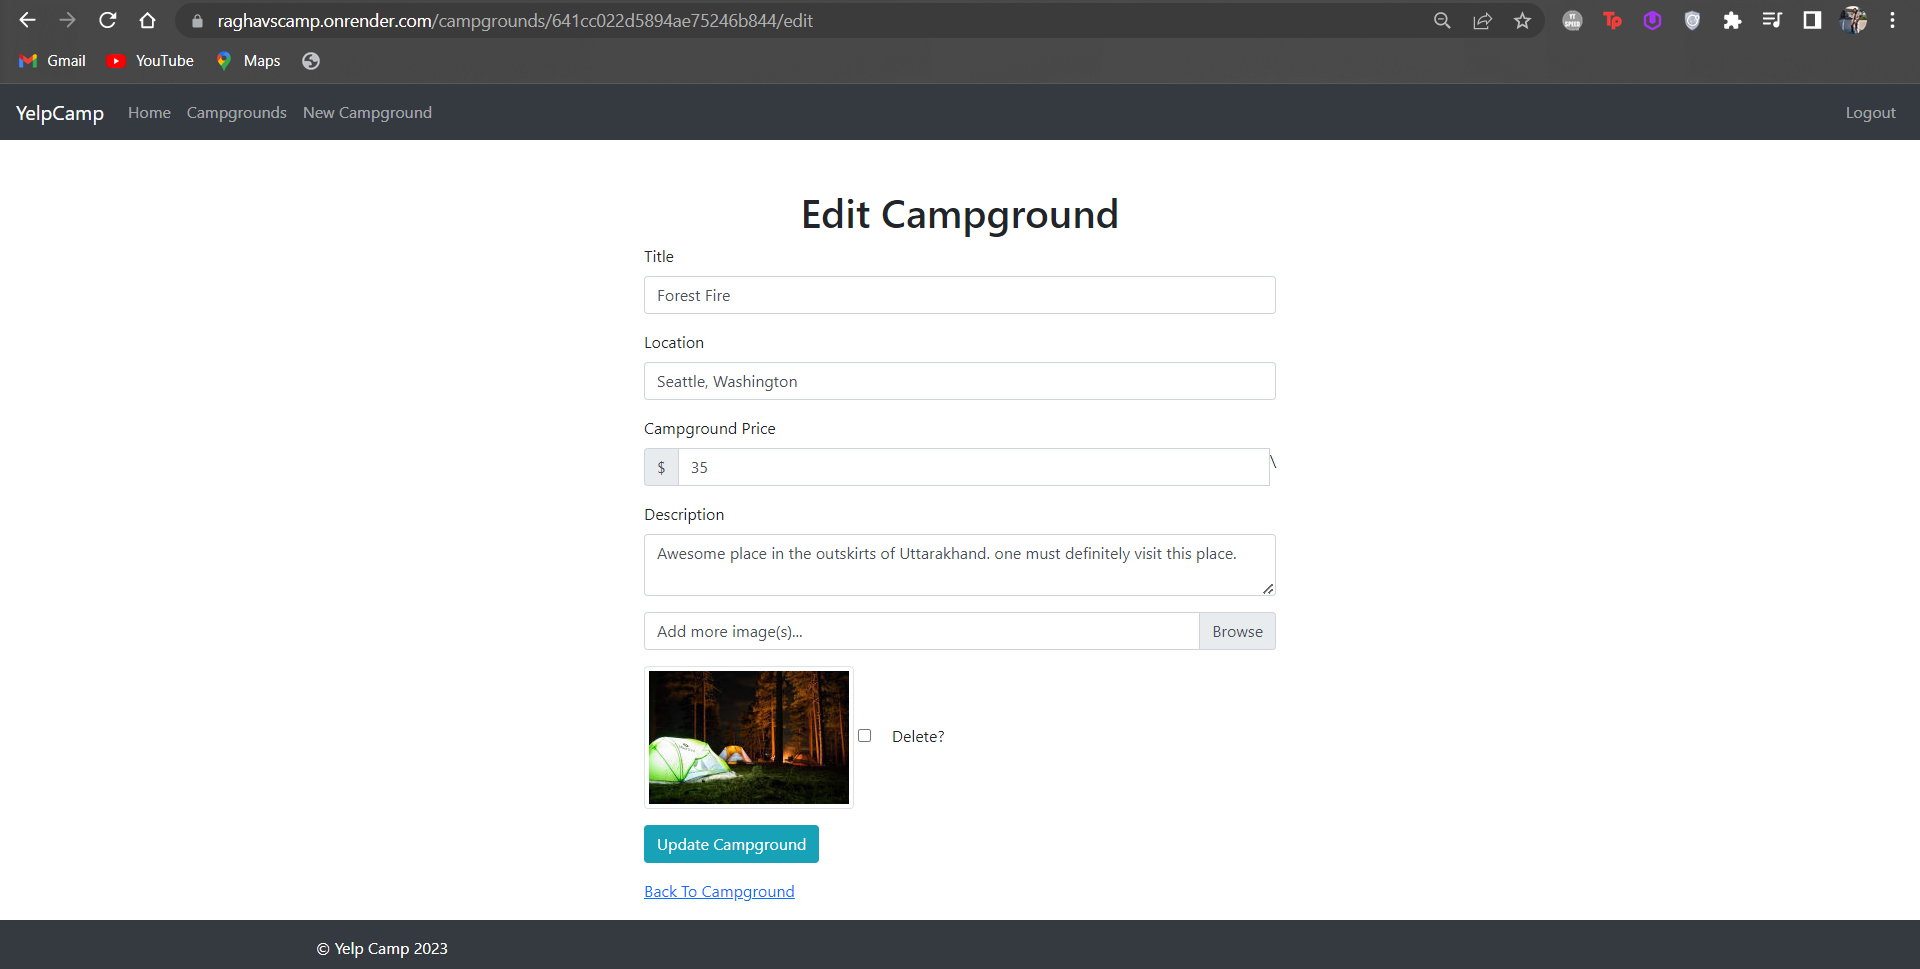Check the Delete? checkbox for the image

click(864, 735)
